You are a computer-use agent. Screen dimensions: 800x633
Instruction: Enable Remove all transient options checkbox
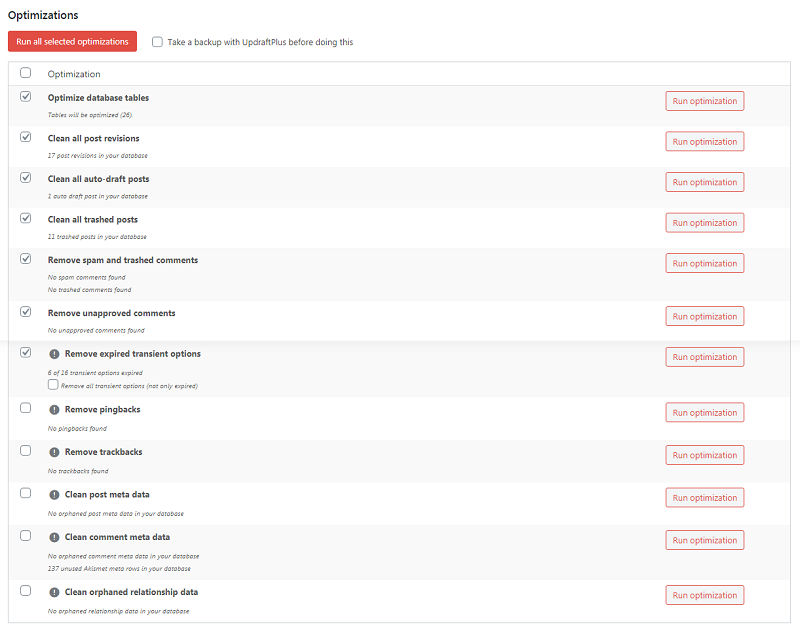53,385
